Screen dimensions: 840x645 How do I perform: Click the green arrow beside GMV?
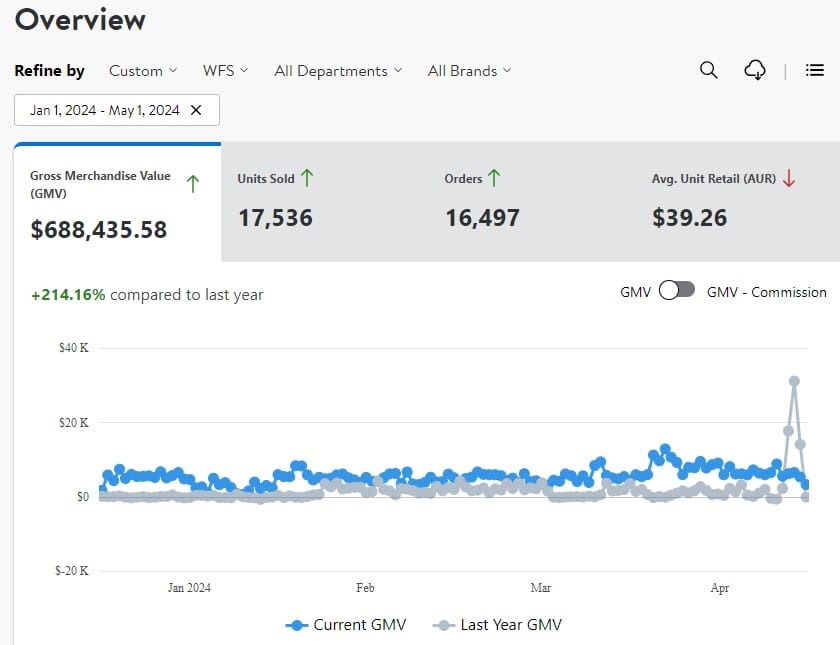193,183
